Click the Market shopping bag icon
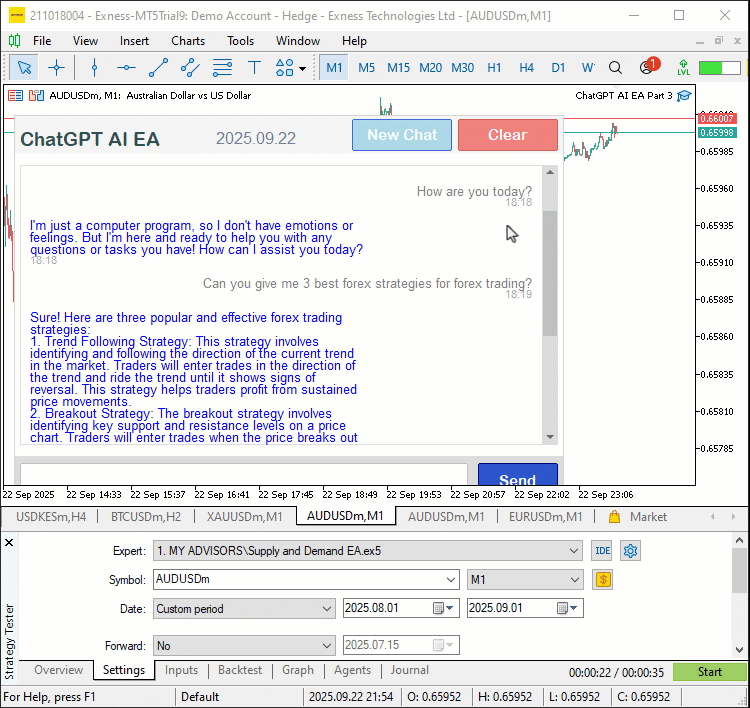This screenshot has width=750, height=708. tap(614, 517)
